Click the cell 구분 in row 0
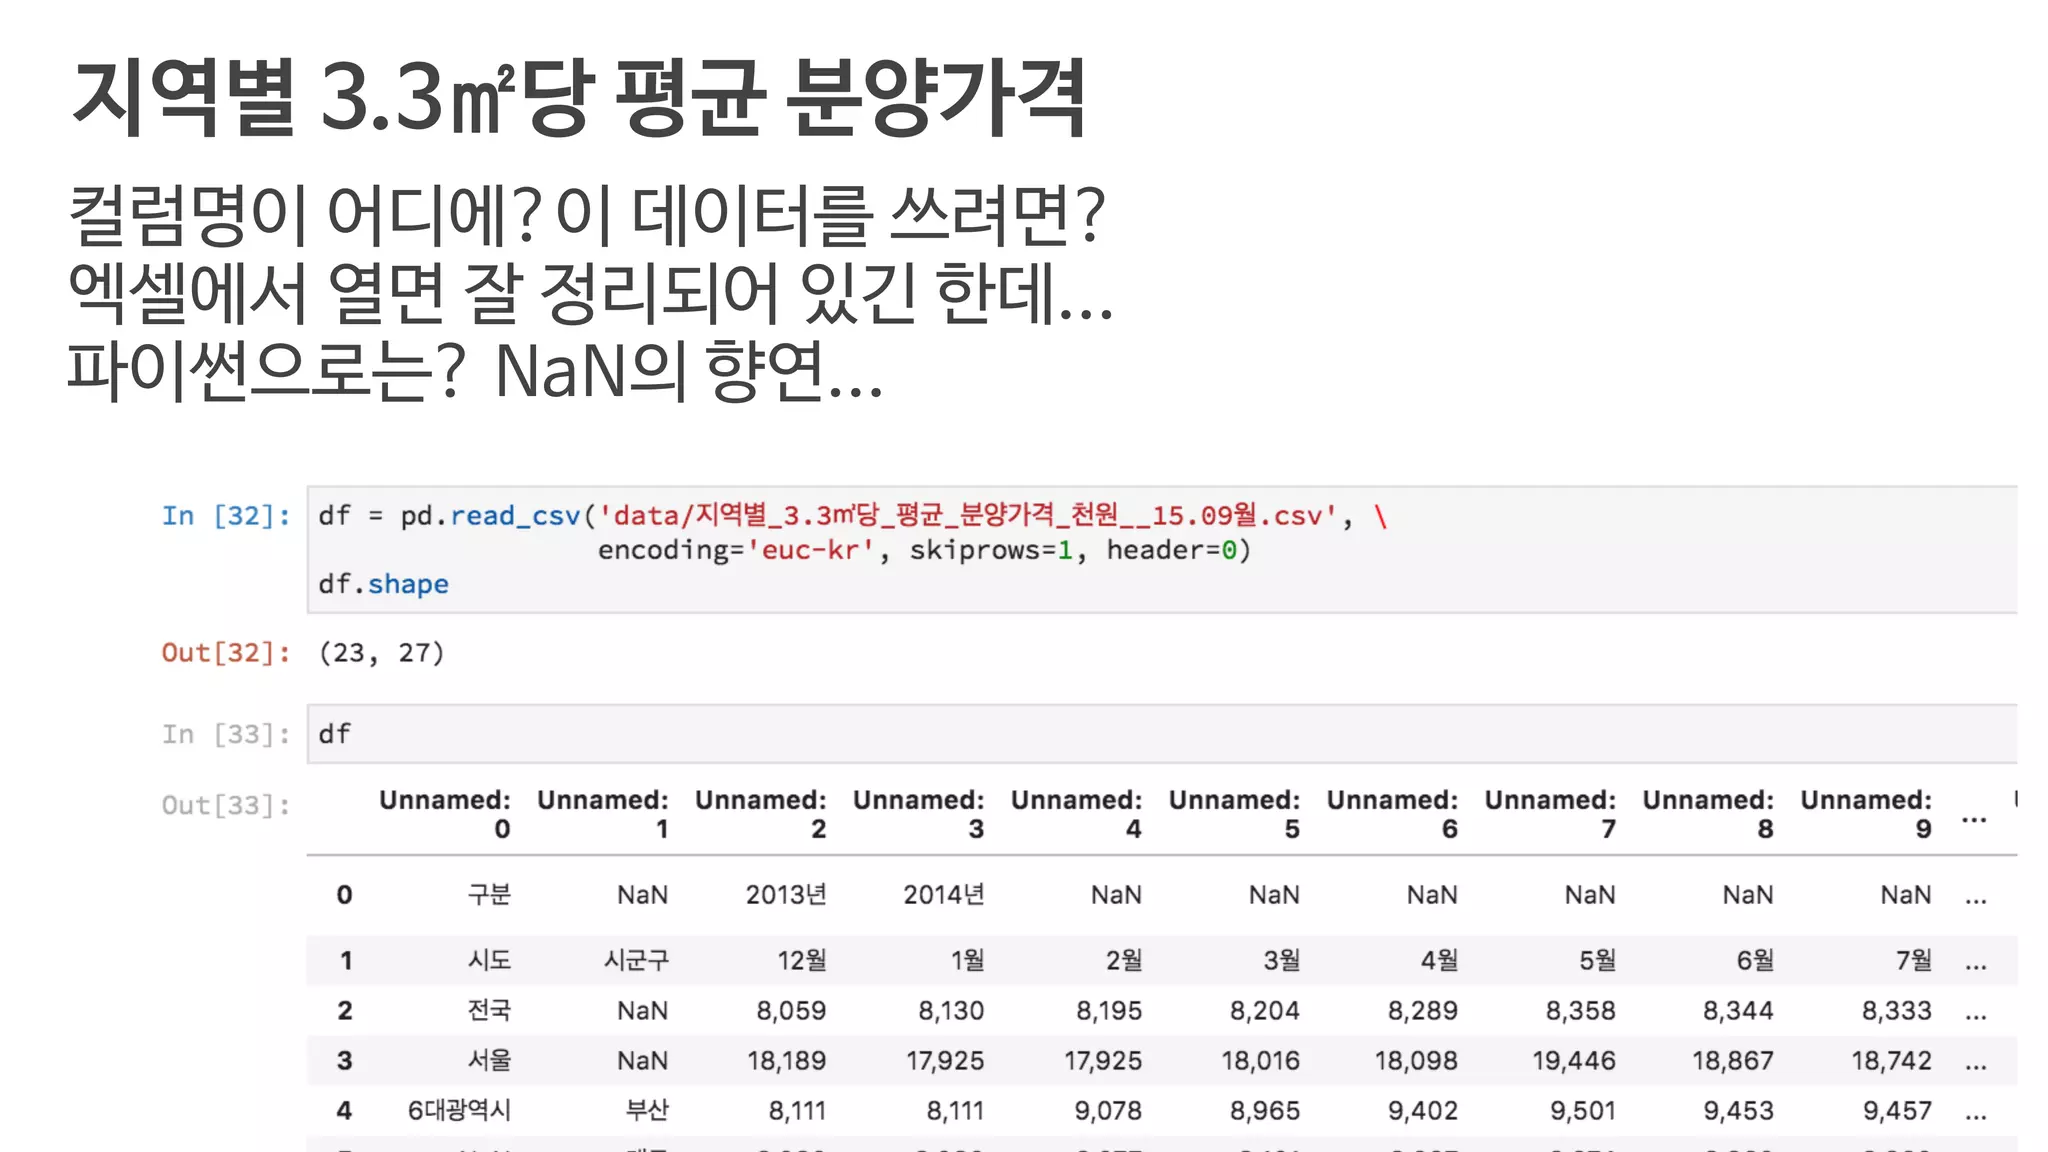Screen dimensions: 2048x1152 point(489,894)
